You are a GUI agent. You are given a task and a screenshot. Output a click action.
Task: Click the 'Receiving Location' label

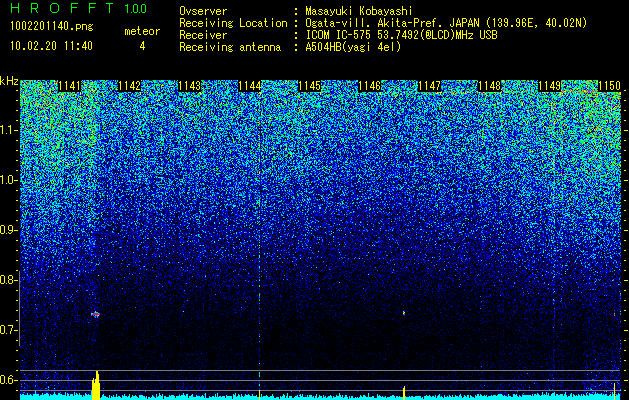[233, 23]
